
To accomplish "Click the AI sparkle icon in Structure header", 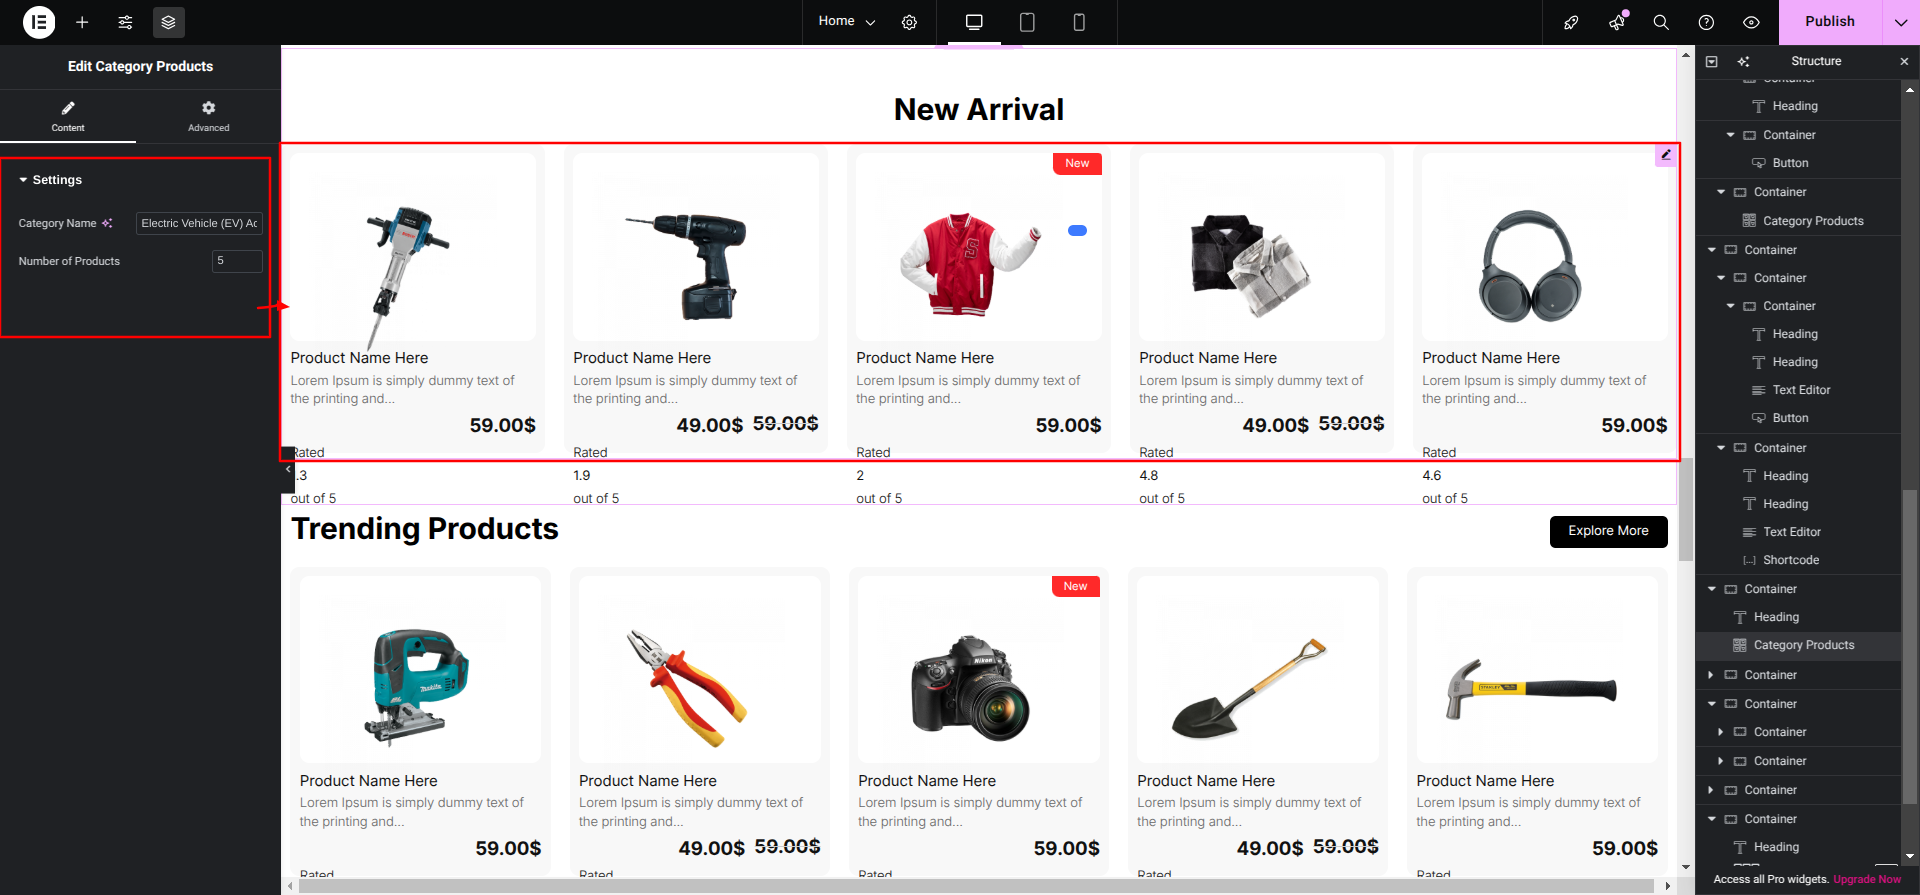I will pos(1743,61).
